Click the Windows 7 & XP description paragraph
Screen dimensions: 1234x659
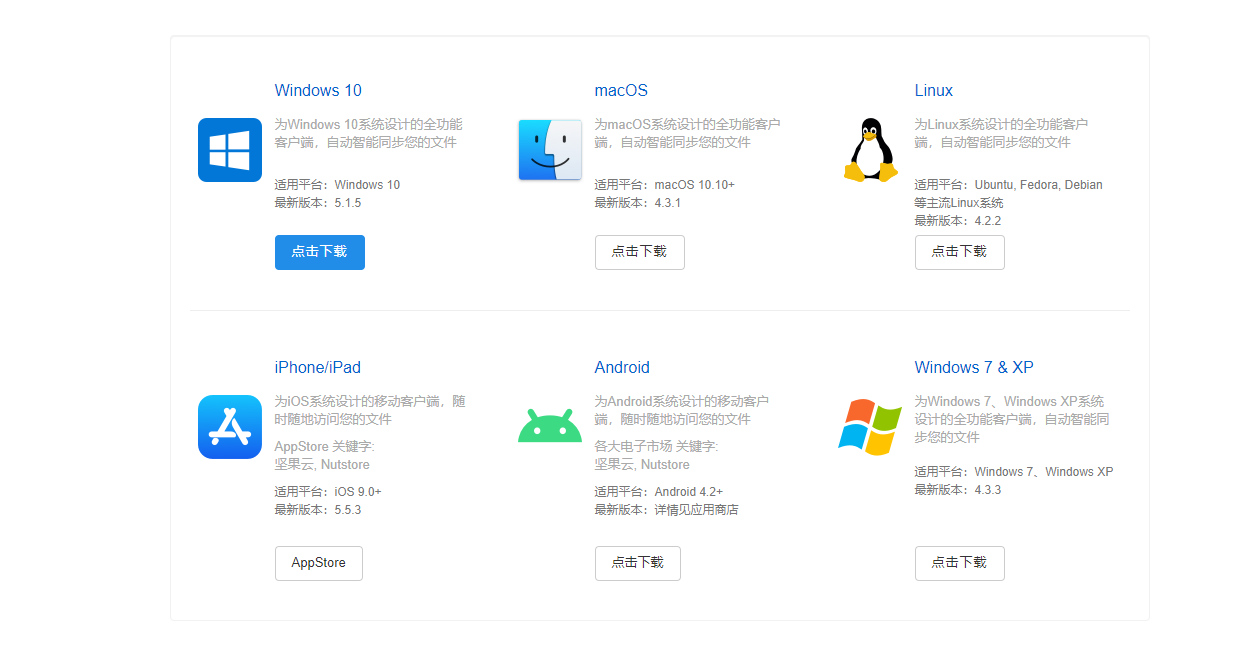point(1012,419)
